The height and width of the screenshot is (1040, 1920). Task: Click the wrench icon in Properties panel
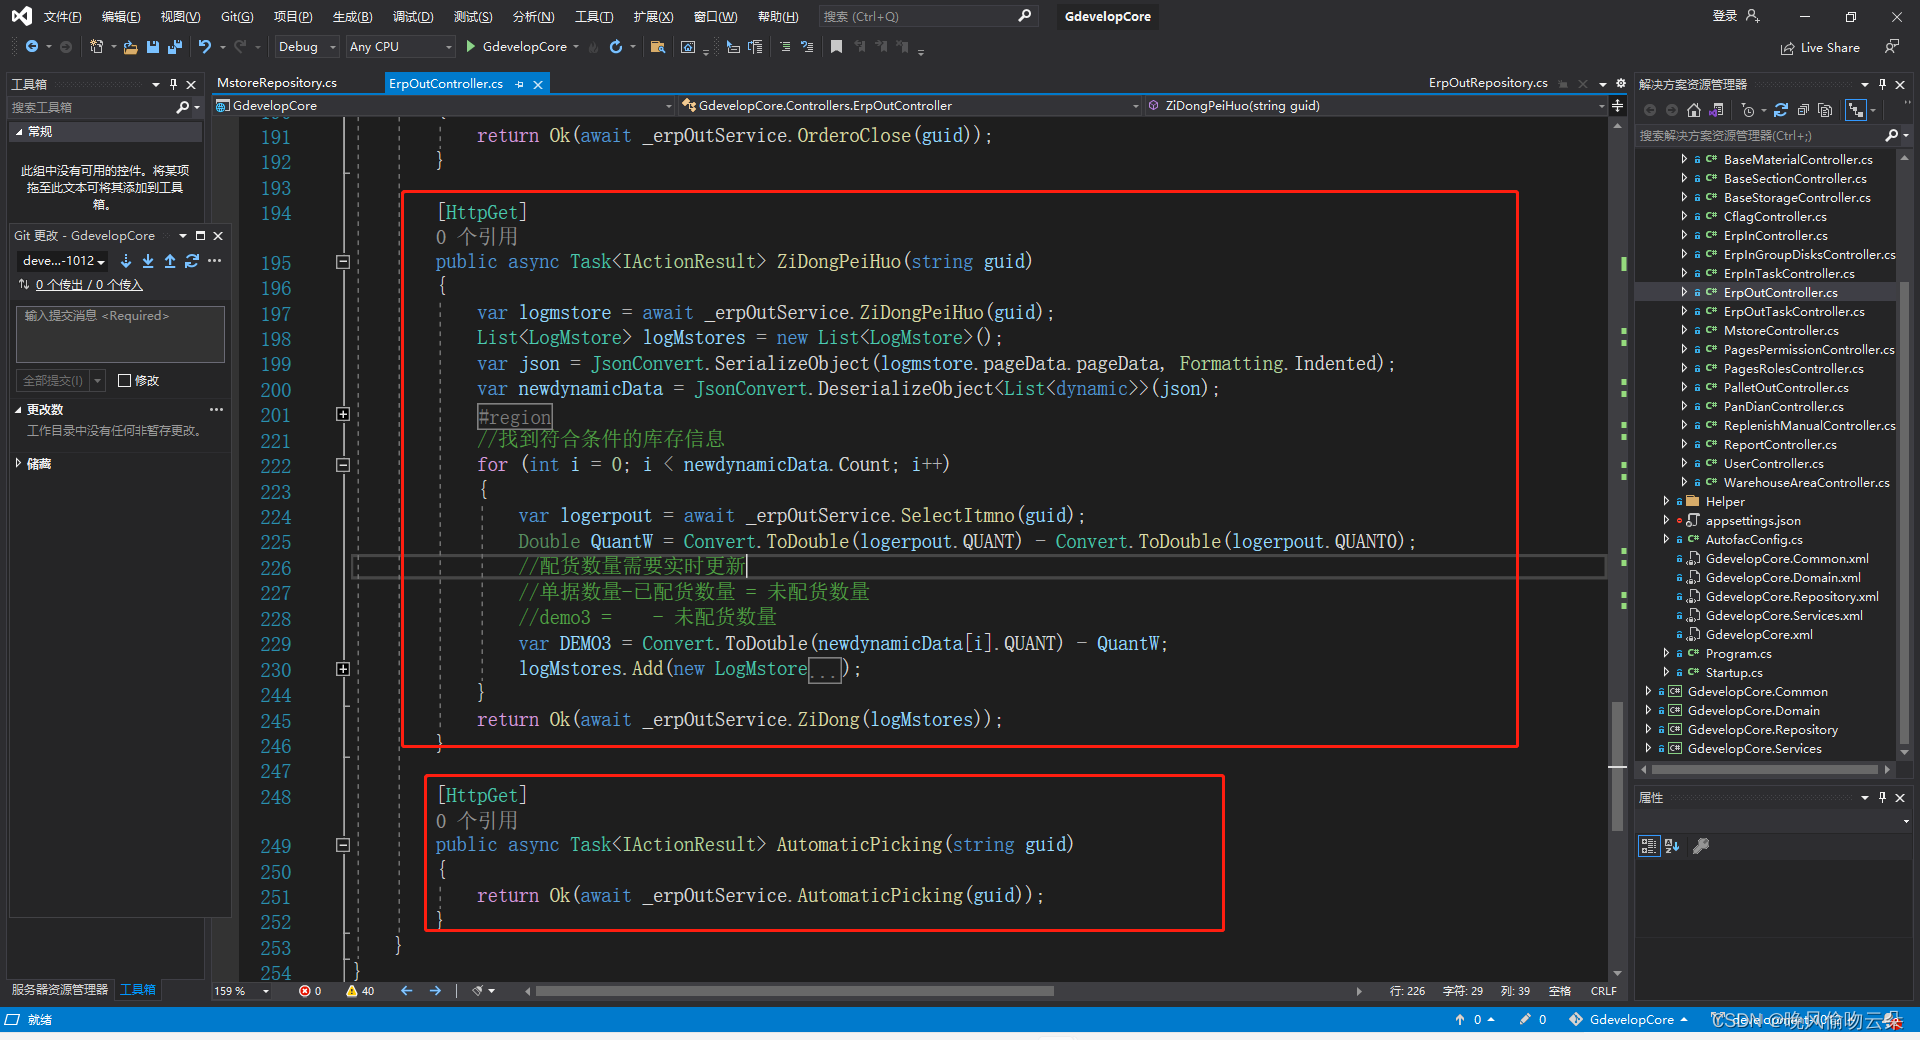pyautogui.click(x=1701, y=846)
